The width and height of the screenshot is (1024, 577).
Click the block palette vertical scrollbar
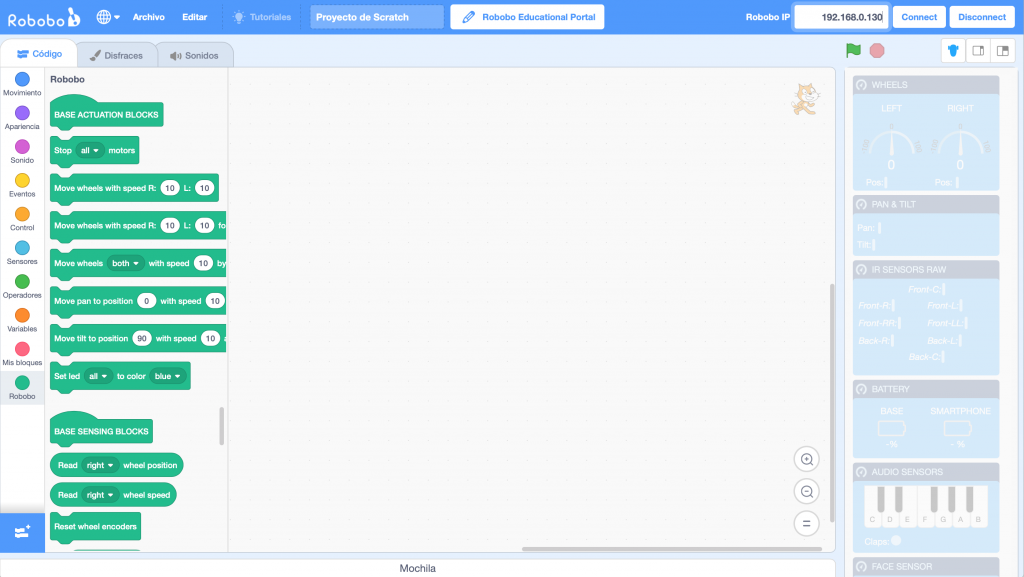click(x=222, y=426)
